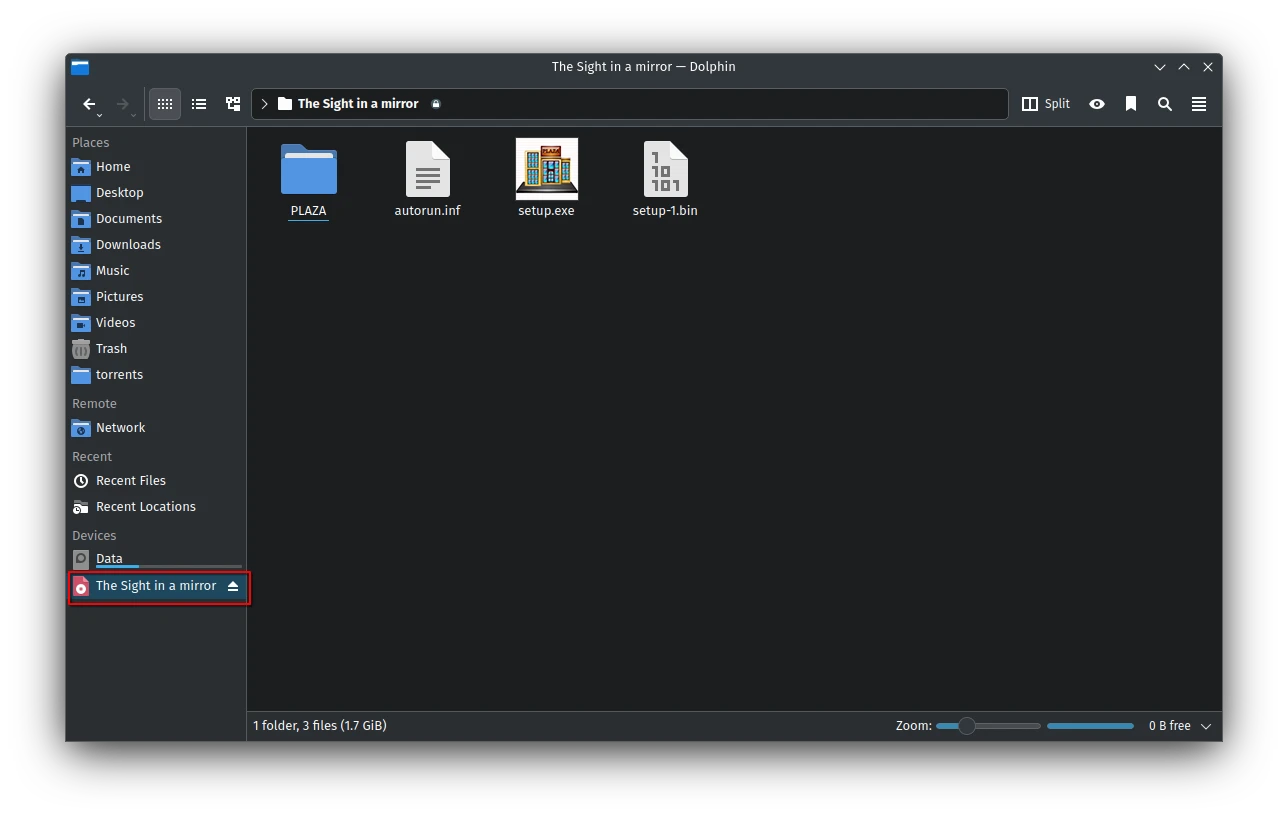
Task: Eject The Sight in a mirror disc
Action: (x=233, y=586)
